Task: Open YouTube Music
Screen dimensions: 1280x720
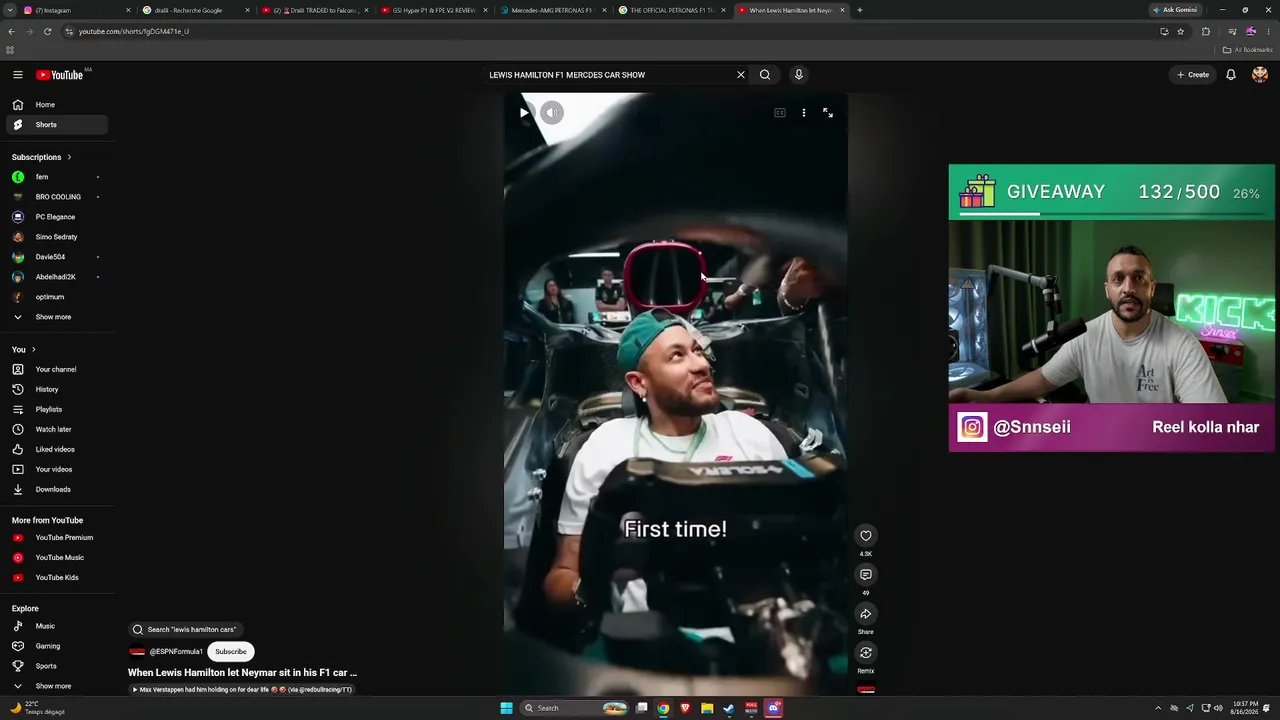Action: click(x=56, y=558)
